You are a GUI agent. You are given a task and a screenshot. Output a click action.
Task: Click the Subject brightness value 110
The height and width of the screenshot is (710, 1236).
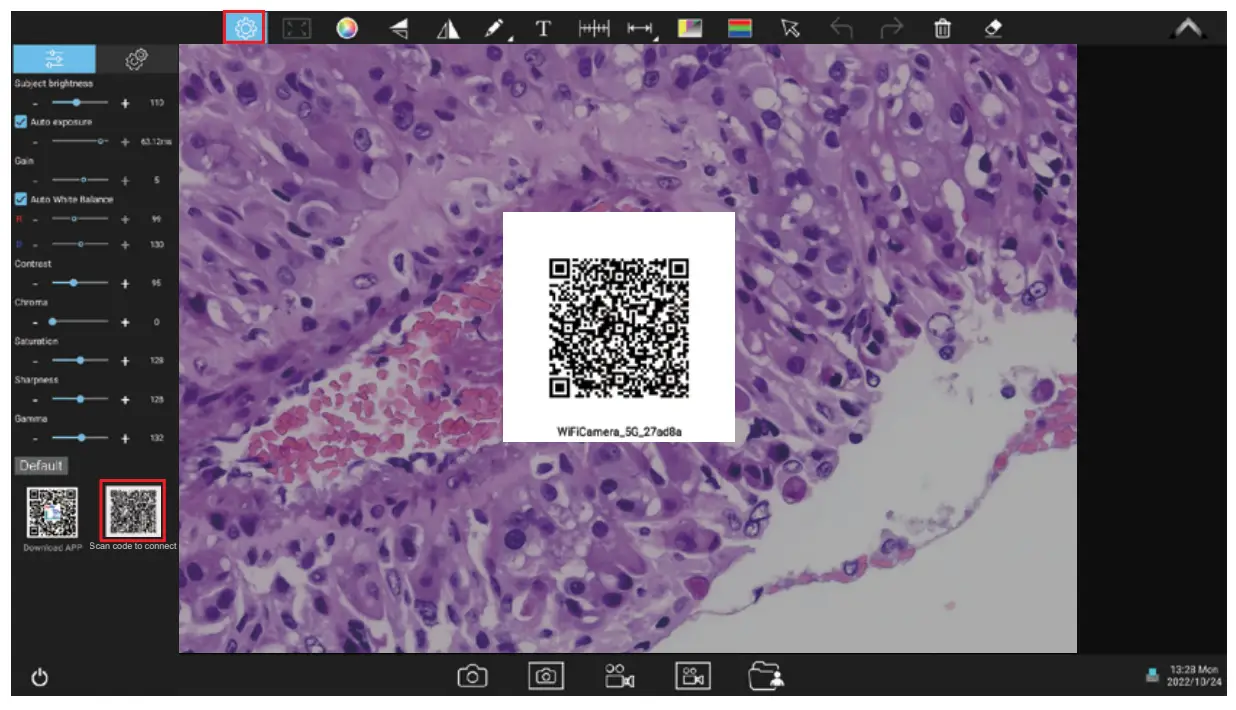(x=156, y=103)
